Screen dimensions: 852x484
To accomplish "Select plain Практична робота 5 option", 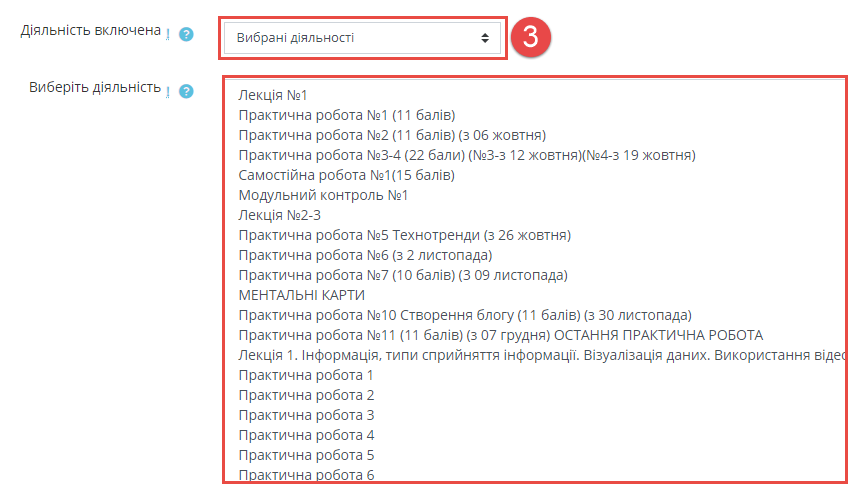I will (x=306, y=455).
